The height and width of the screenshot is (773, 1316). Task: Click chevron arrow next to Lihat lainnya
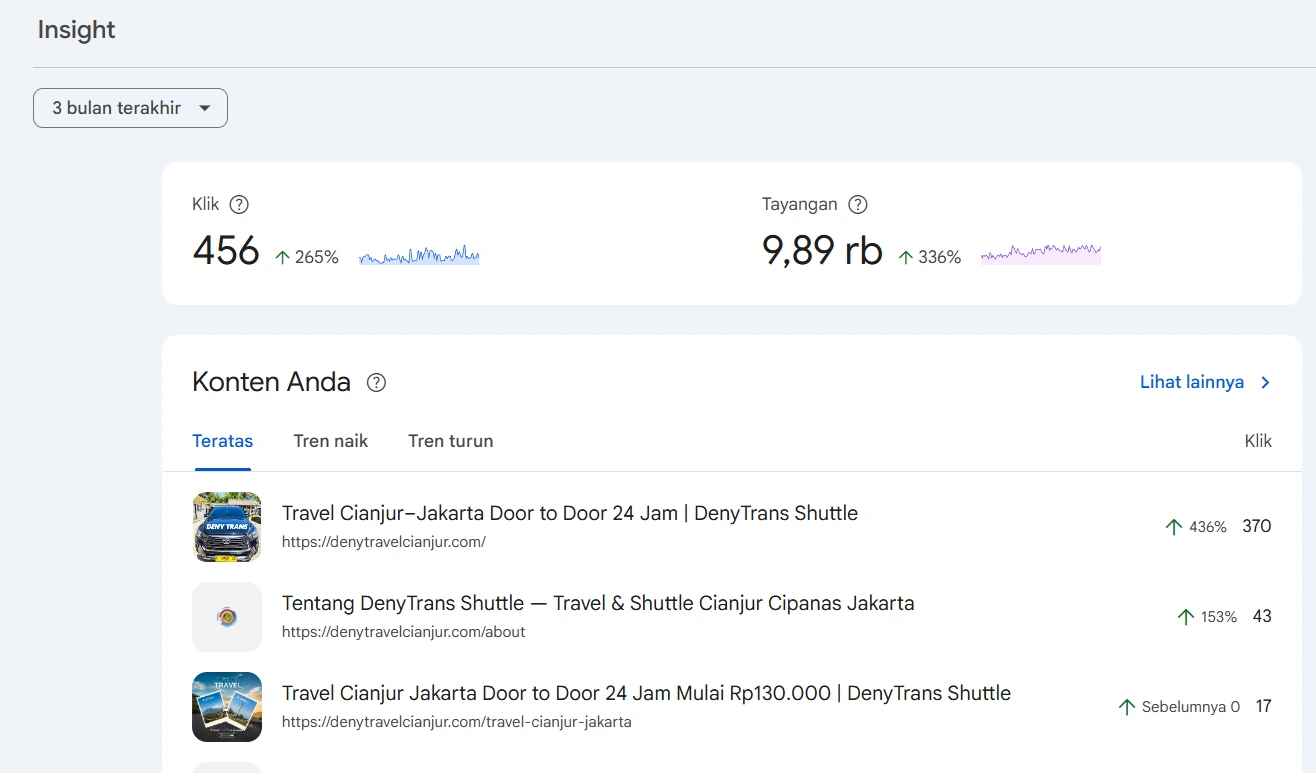click(1265, 382)
